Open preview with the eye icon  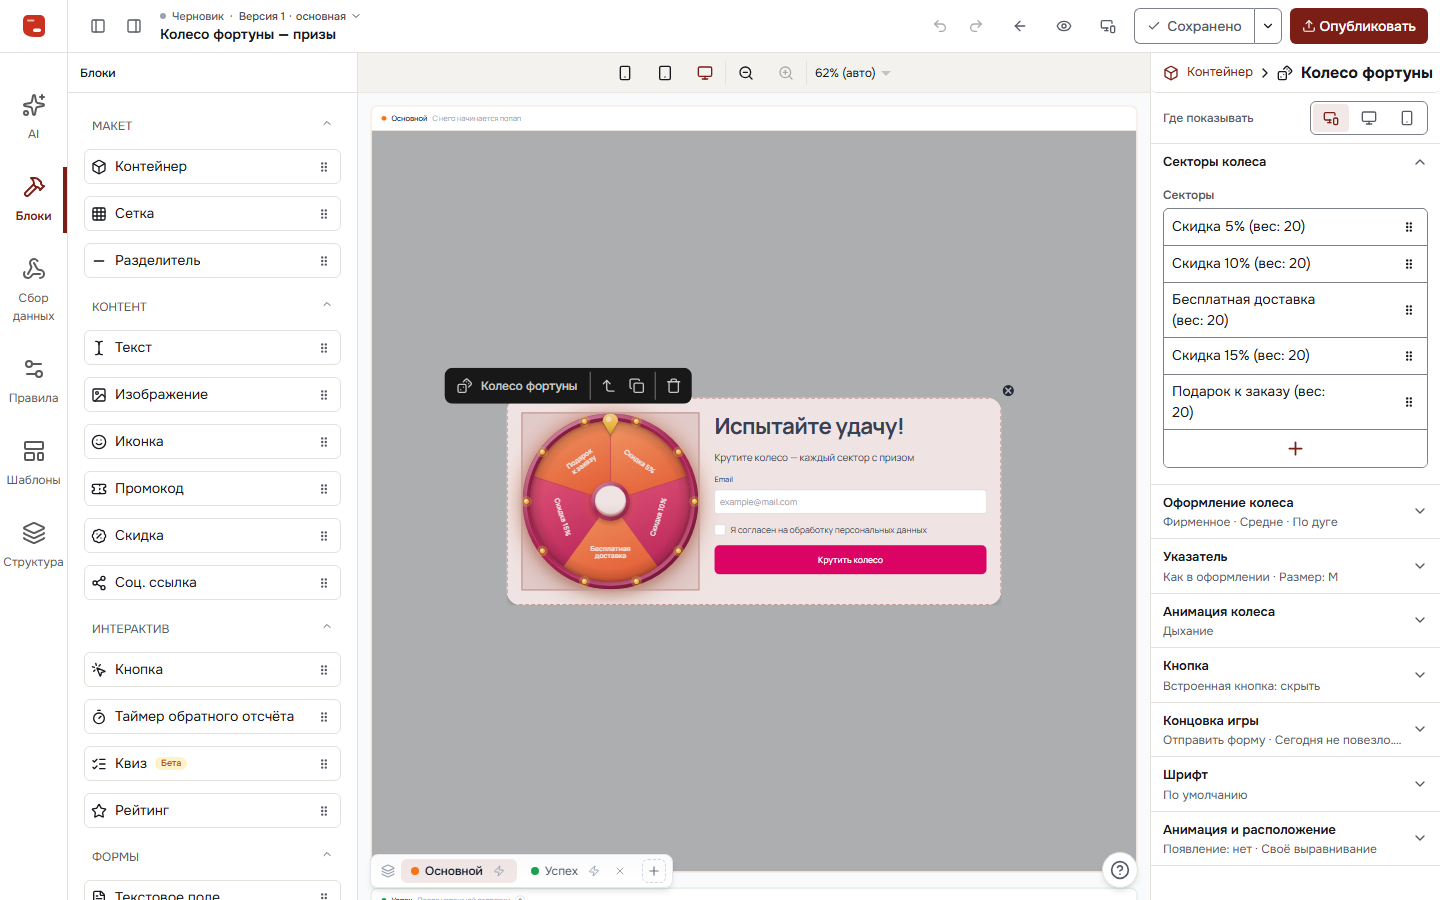pyautogui.click(x=1064, y=26)
